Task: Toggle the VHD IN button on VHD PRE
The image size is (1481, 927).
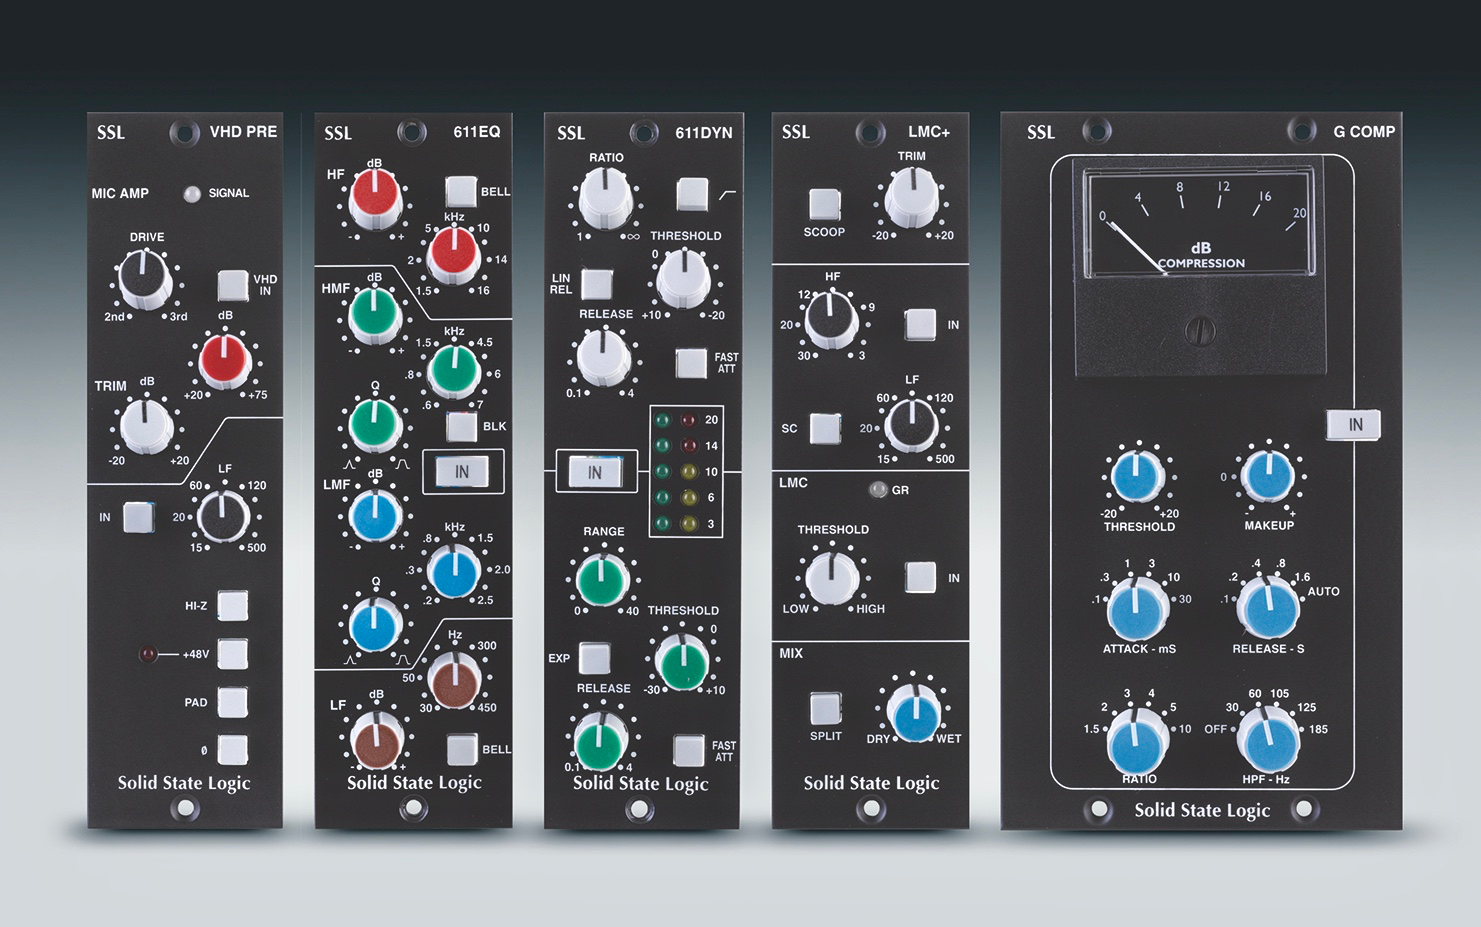Action: 233,285
